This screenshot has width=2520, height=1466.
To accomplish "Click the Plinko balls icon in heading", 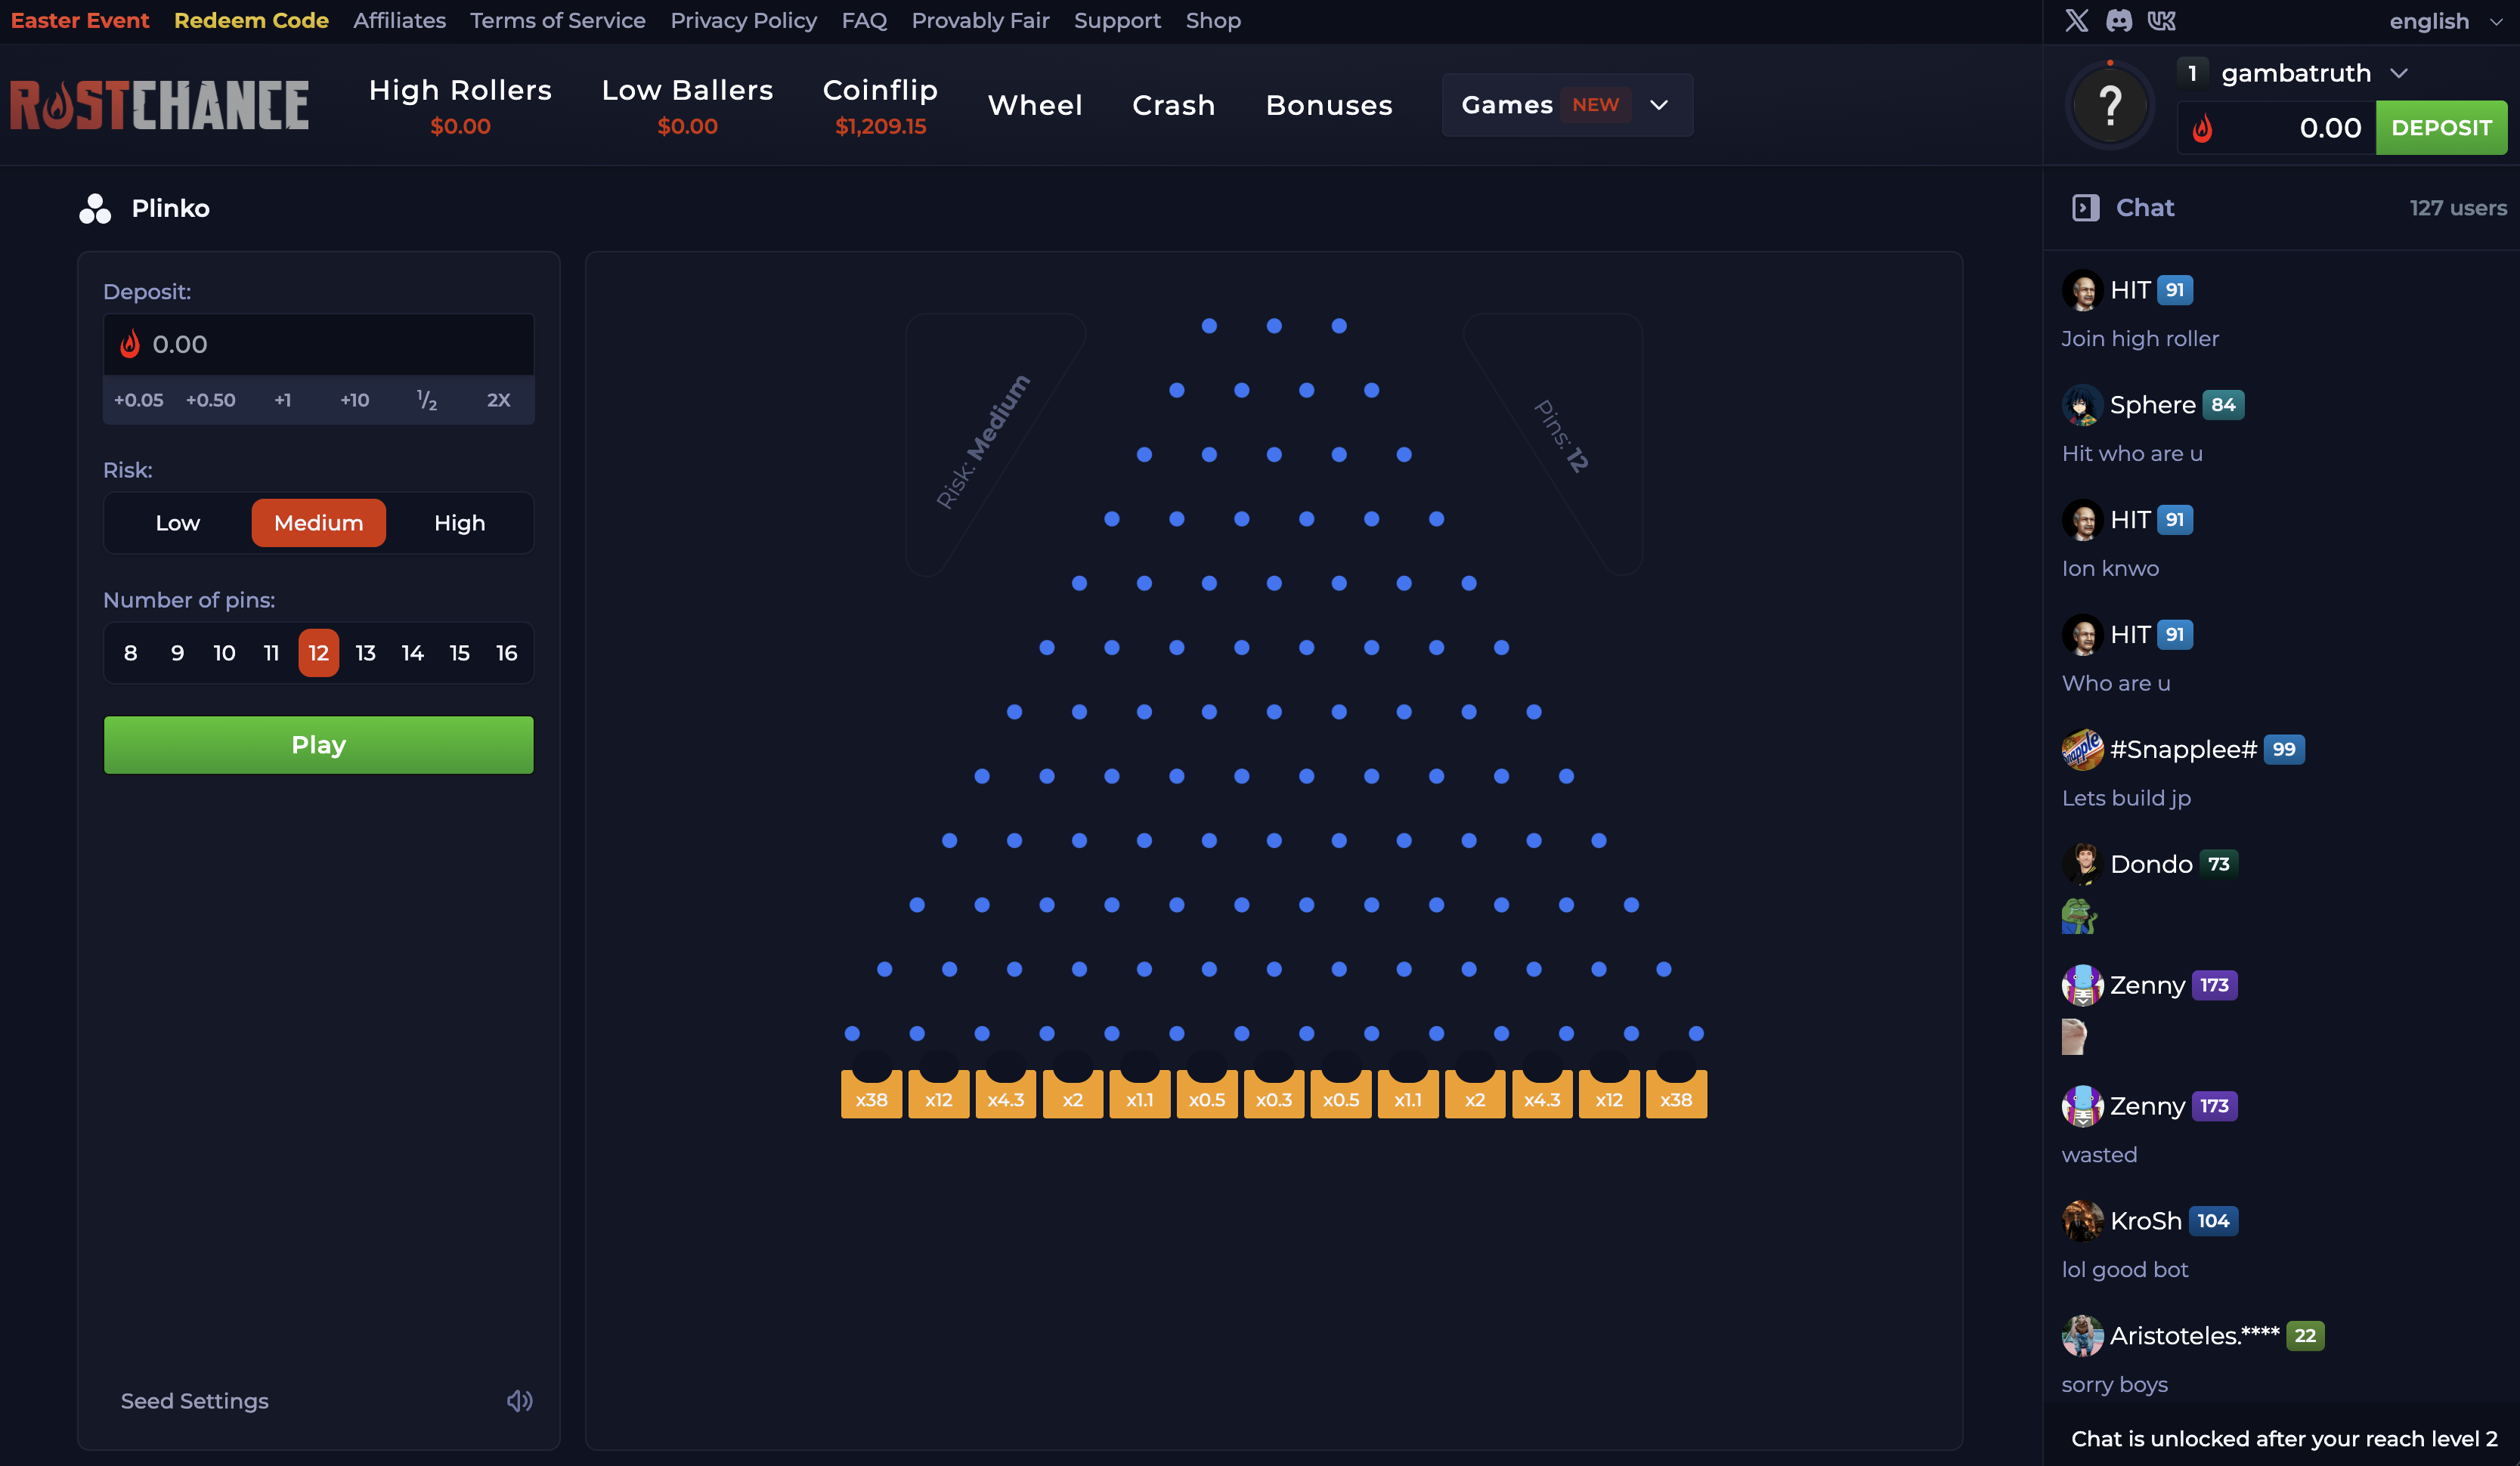I will tap(95, 208).
